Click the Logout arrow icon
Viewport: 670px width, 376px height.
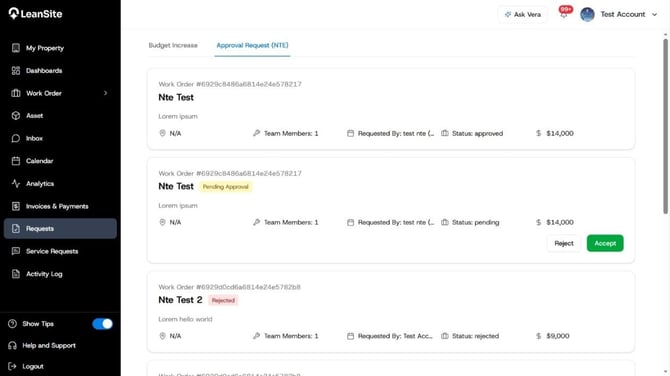(12, 366)
